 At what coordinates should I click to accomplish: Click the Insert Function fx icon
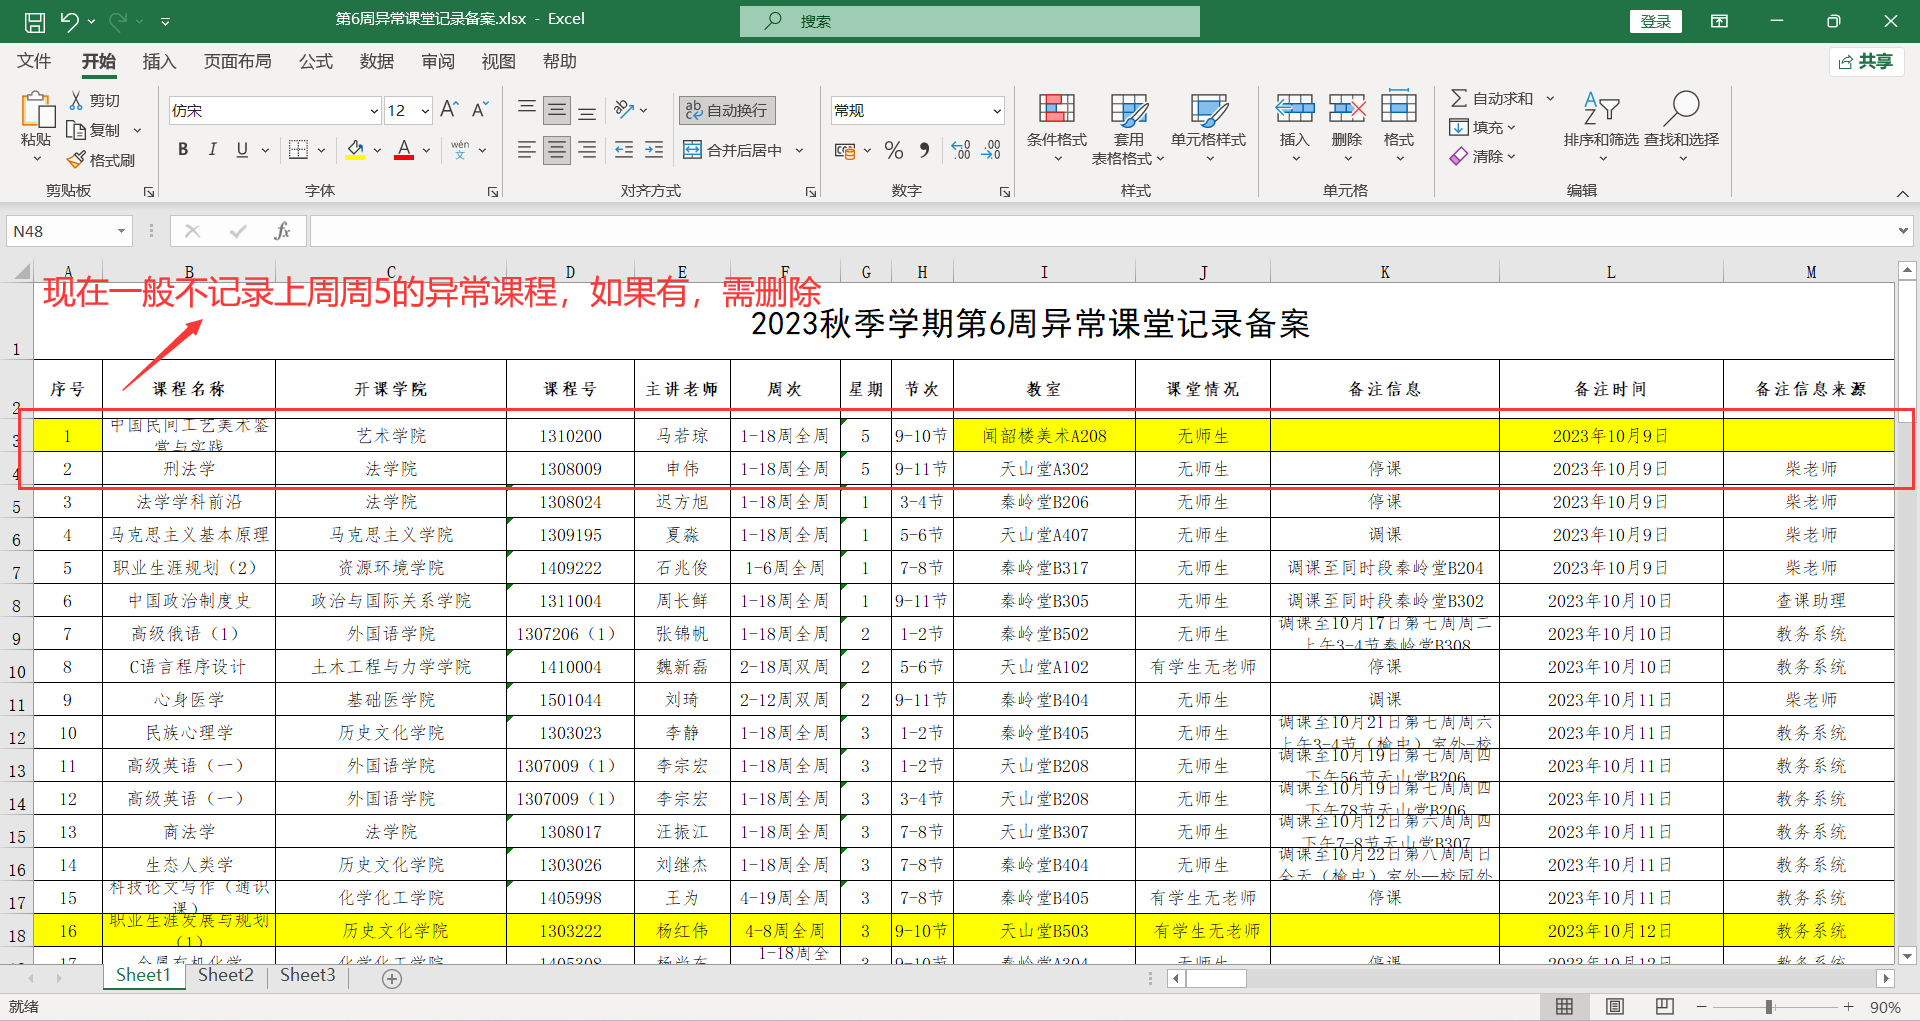click(x=282, y=231)
